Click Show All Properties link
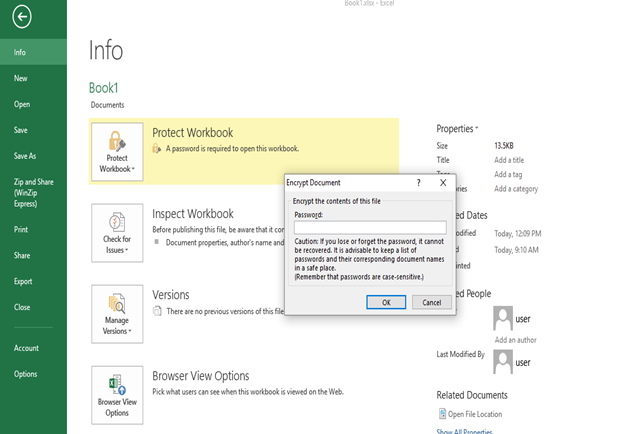The image size is (624, 434). pos(464,431)
